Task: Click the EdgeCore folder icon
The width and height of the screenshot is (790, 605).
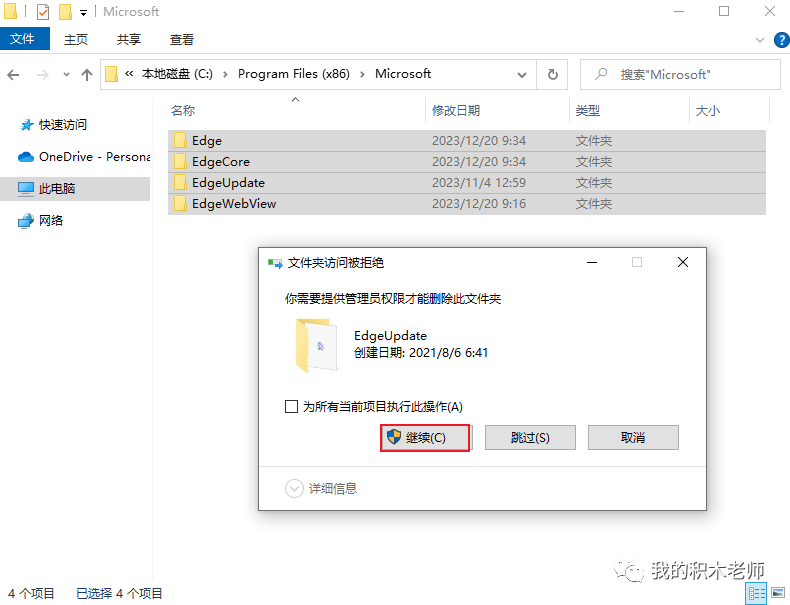Action: [x=180, y=161]
